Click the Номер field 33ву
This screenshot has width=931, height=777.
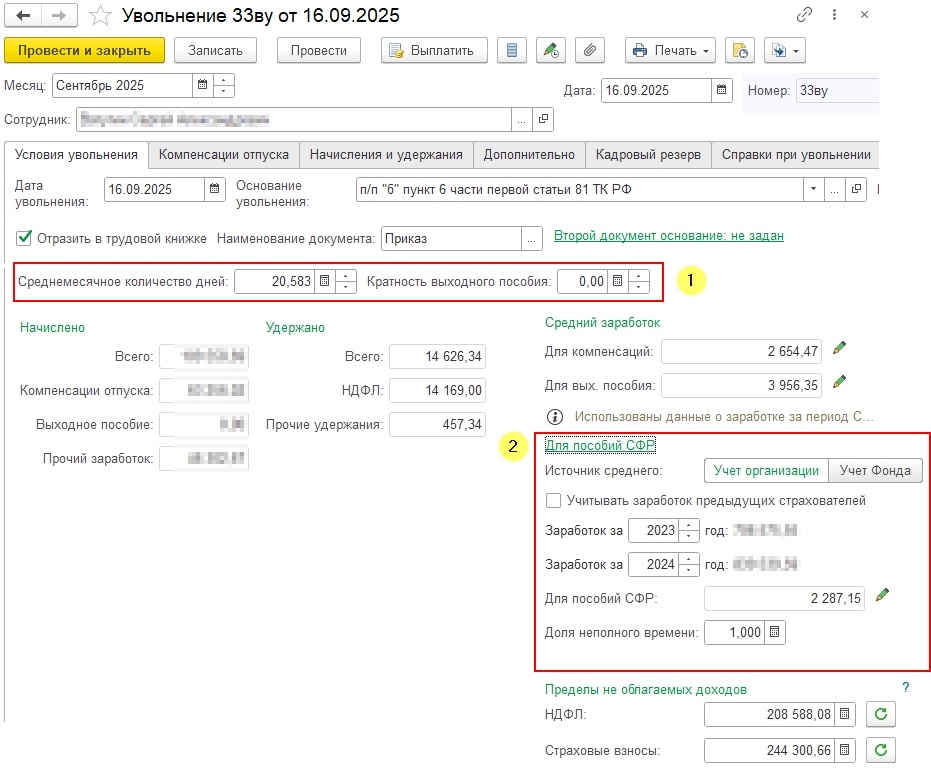[x=837, y=90]
